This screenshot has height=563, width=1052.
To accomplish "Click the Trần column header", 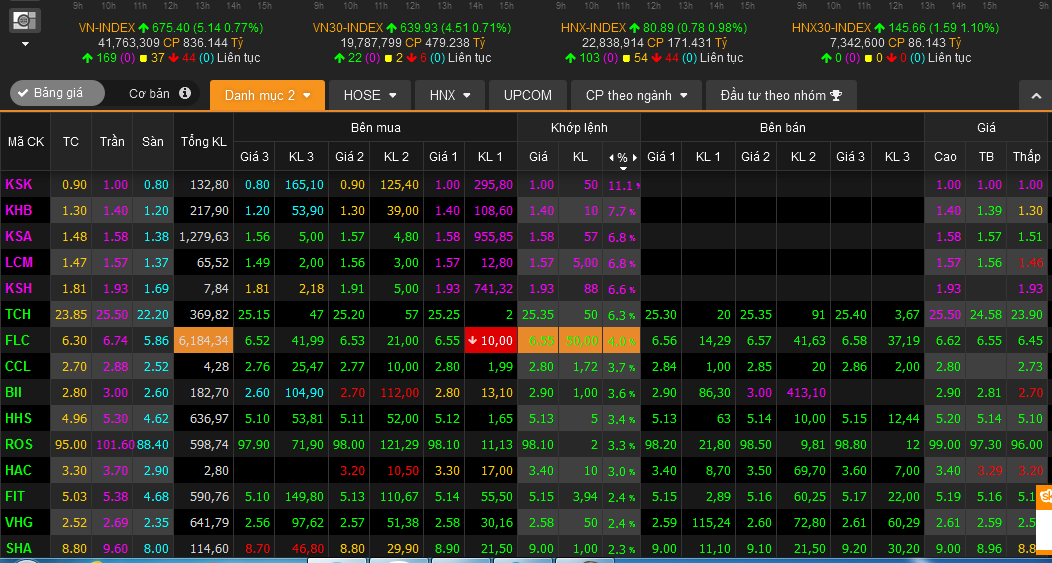I will pos(112,142).
